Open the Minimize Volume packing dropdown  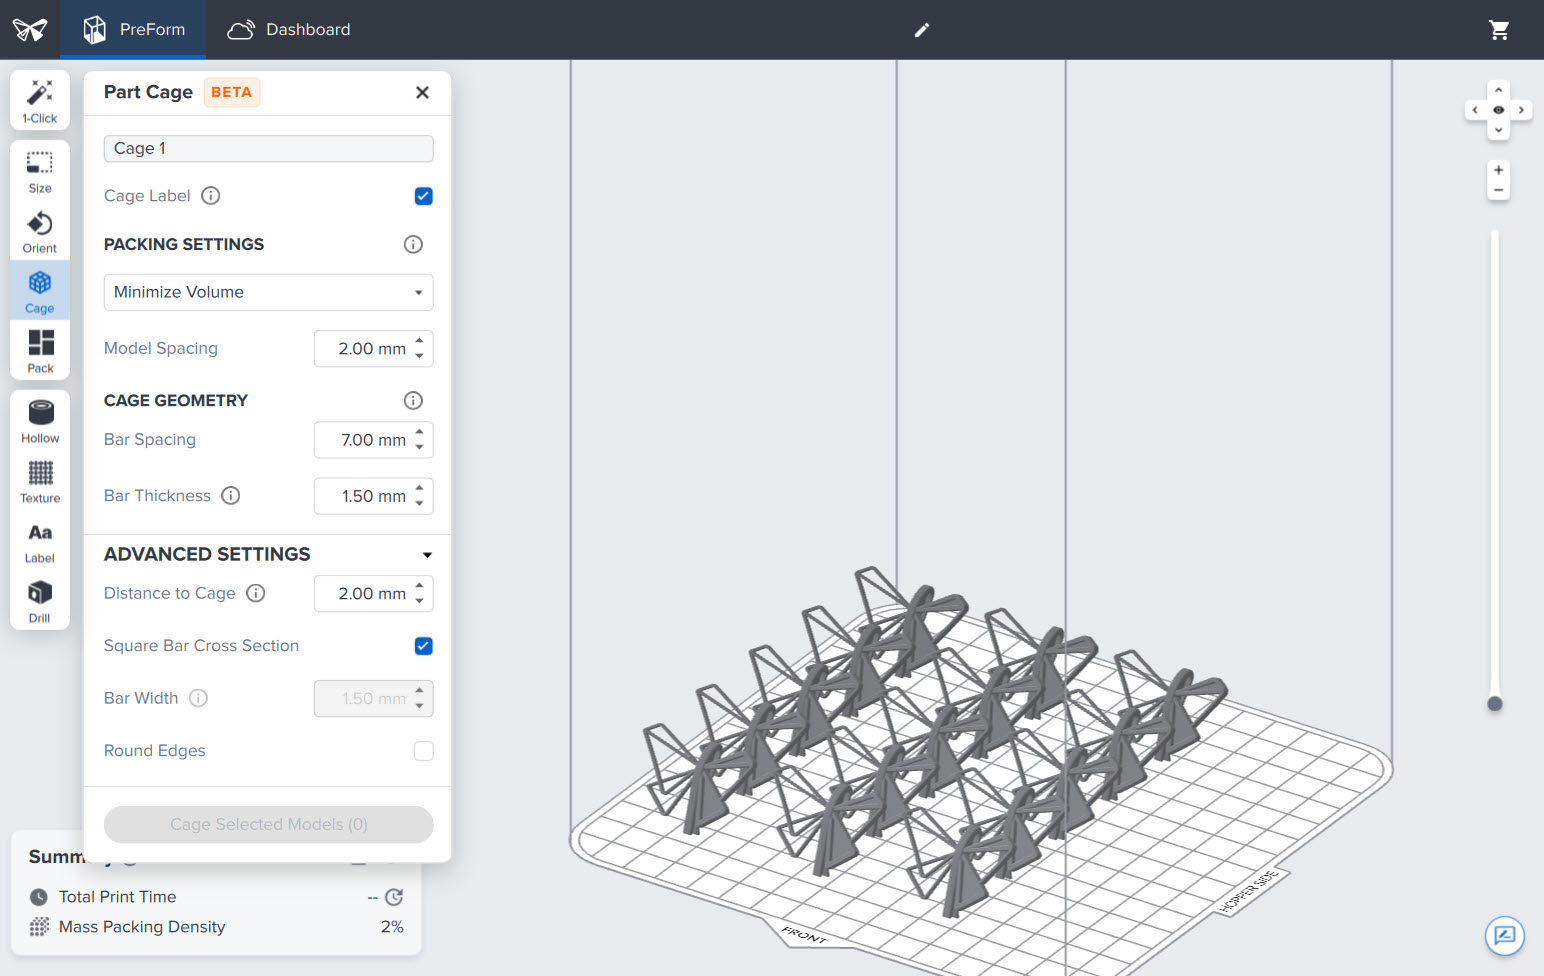point(268,292)
